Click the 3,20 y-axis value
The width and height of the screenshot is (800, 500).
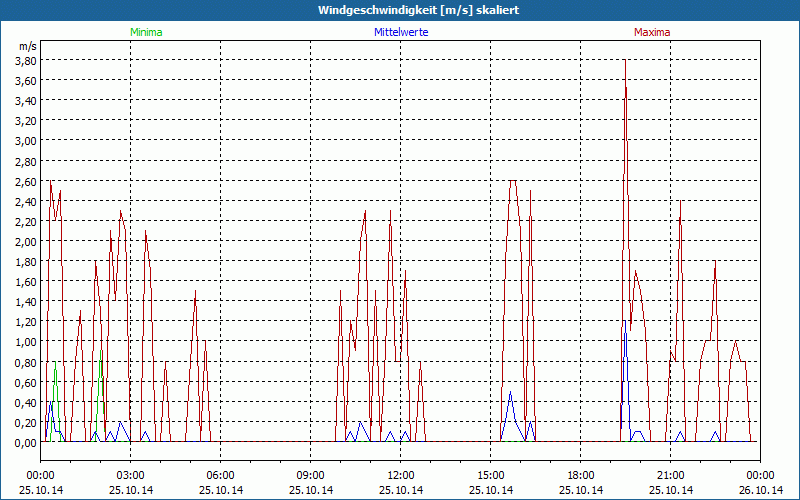click(x=26, y=120)
